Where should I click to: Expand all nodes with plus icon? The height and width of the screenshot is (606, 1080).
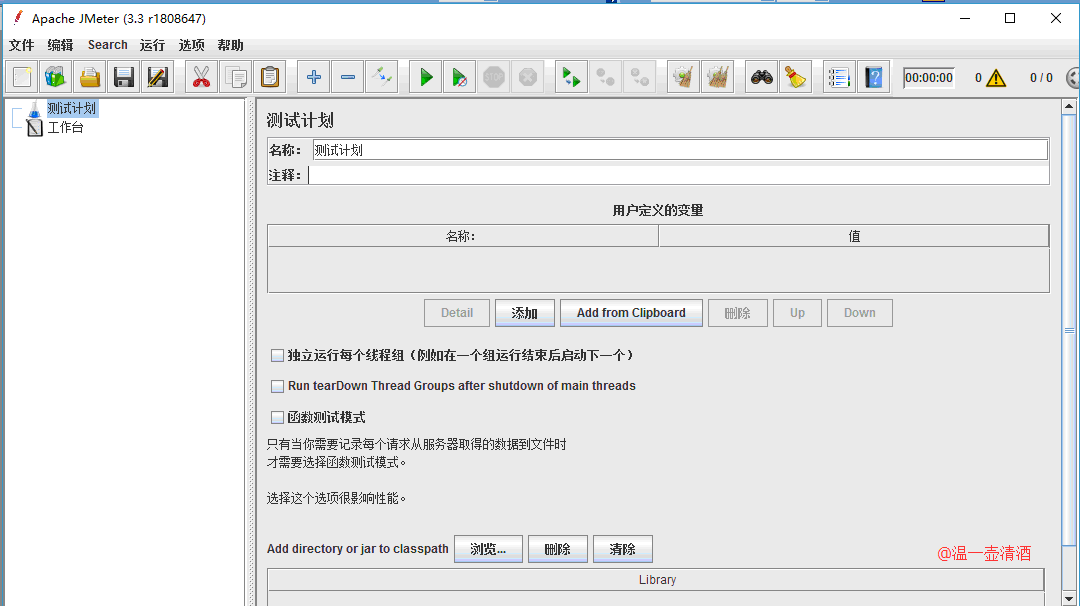click(314, 77)
